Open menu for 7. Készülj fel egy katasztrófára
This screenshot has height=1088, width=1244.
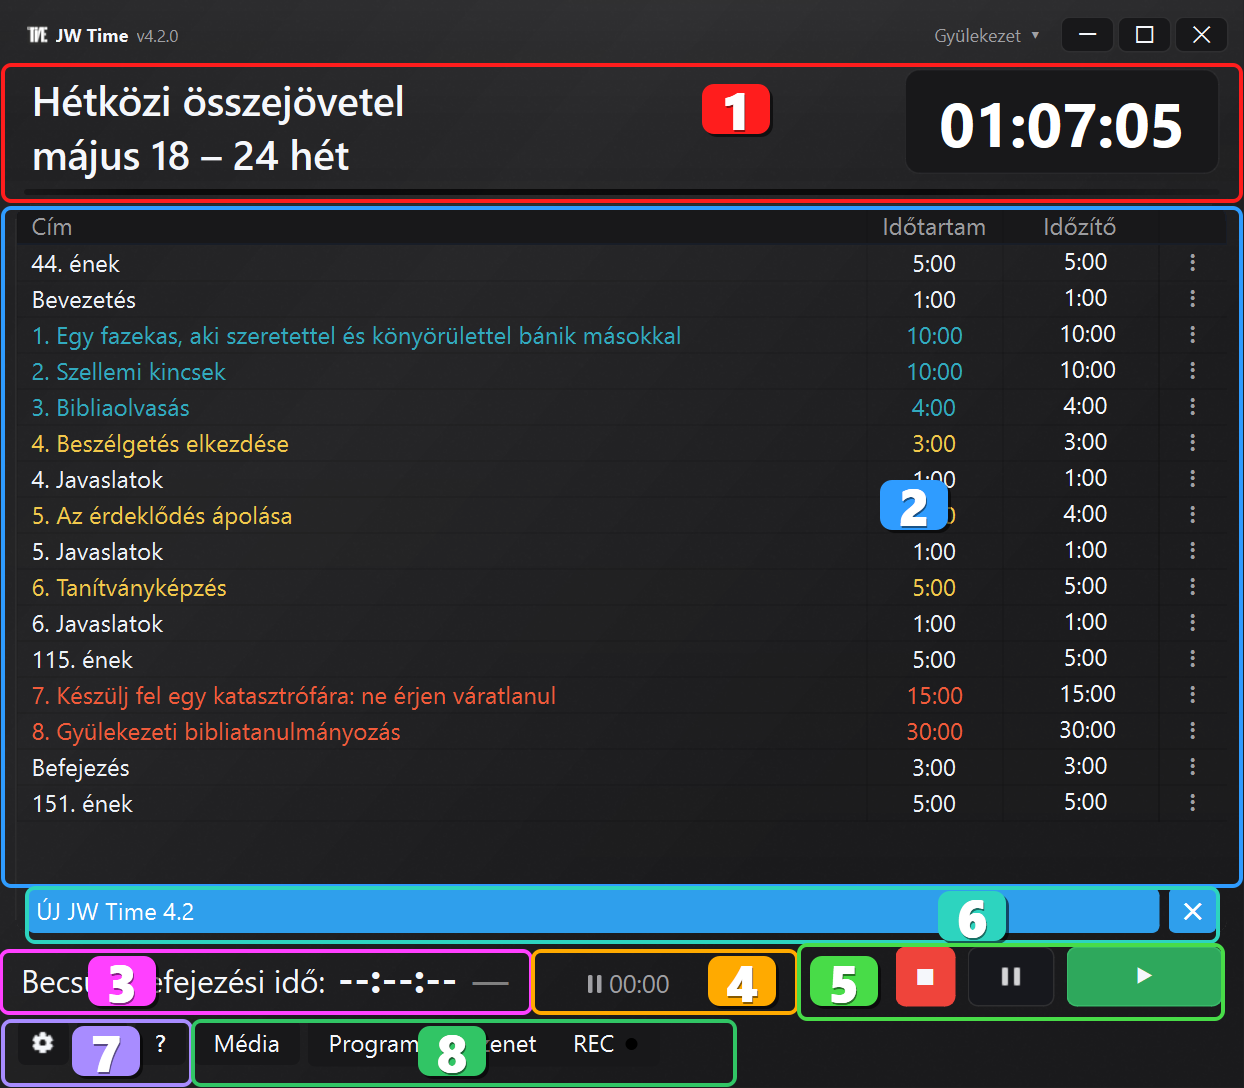pos(1192,695)
